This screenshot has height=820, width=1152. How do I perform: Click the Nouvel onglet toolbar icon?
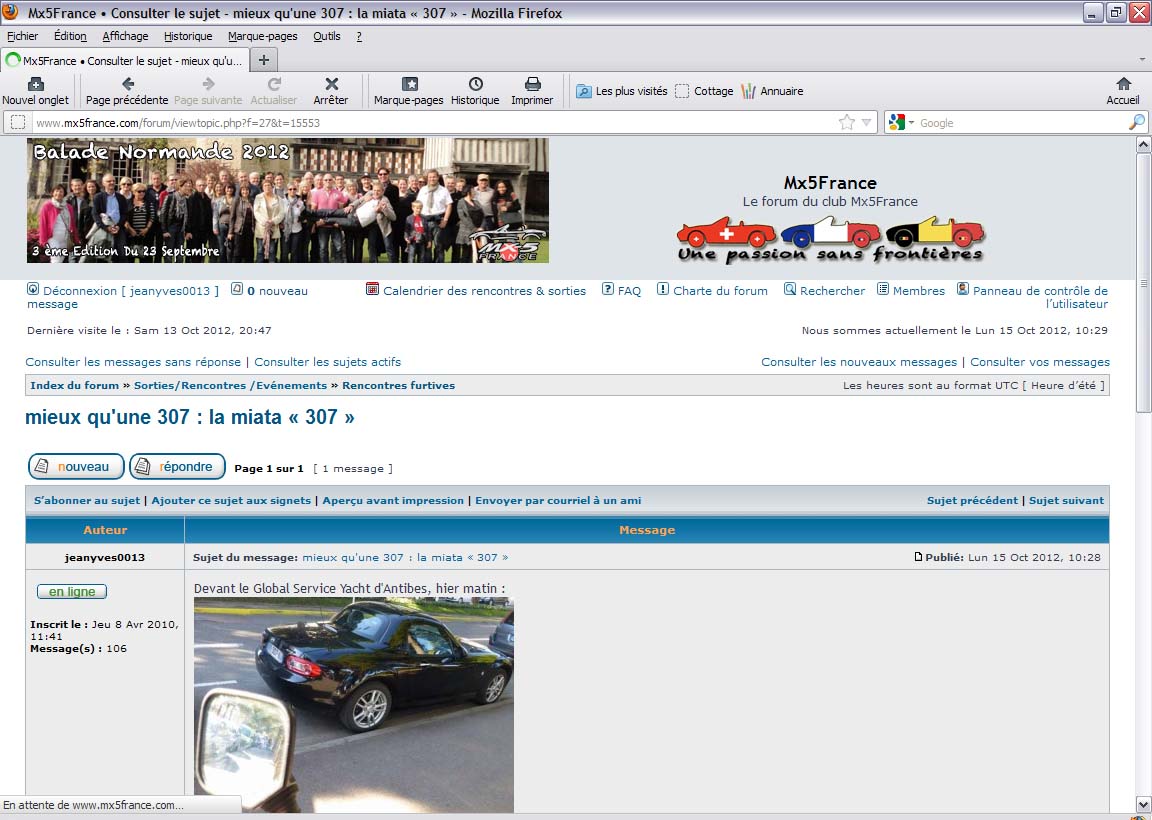(35, 85)
